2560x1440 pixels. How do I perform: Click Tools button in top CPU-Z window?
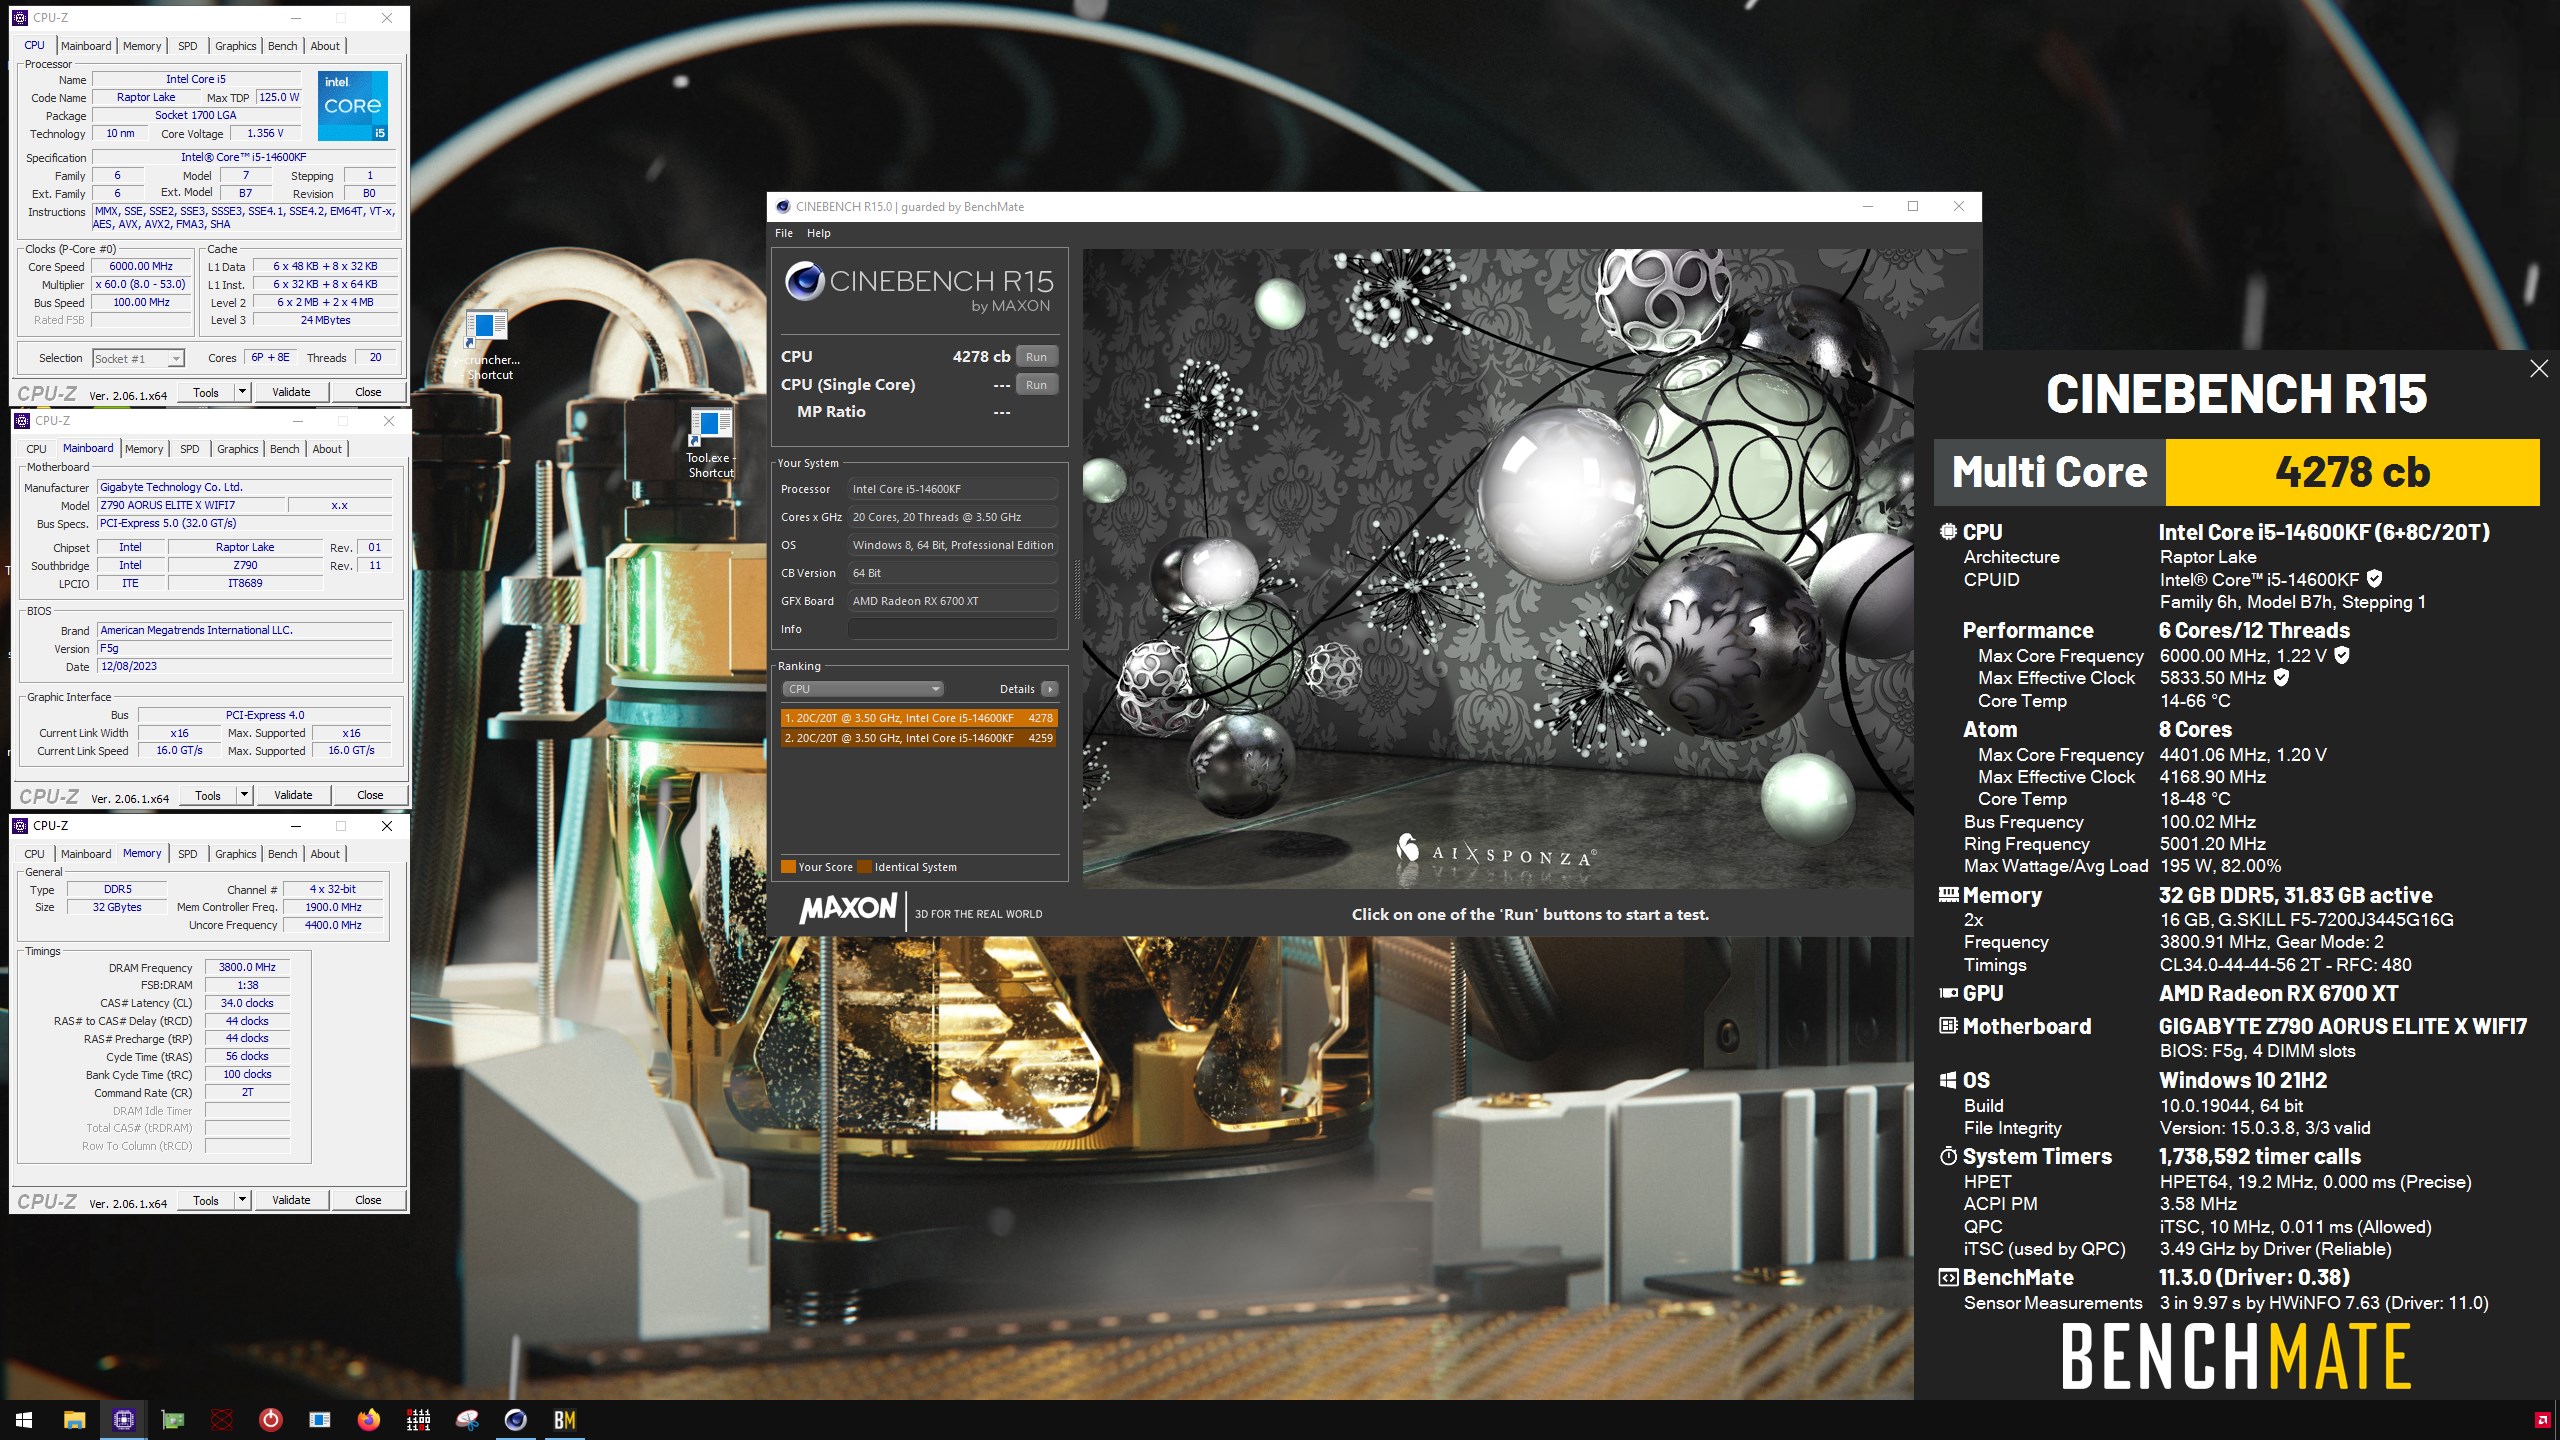click(206, 392)
